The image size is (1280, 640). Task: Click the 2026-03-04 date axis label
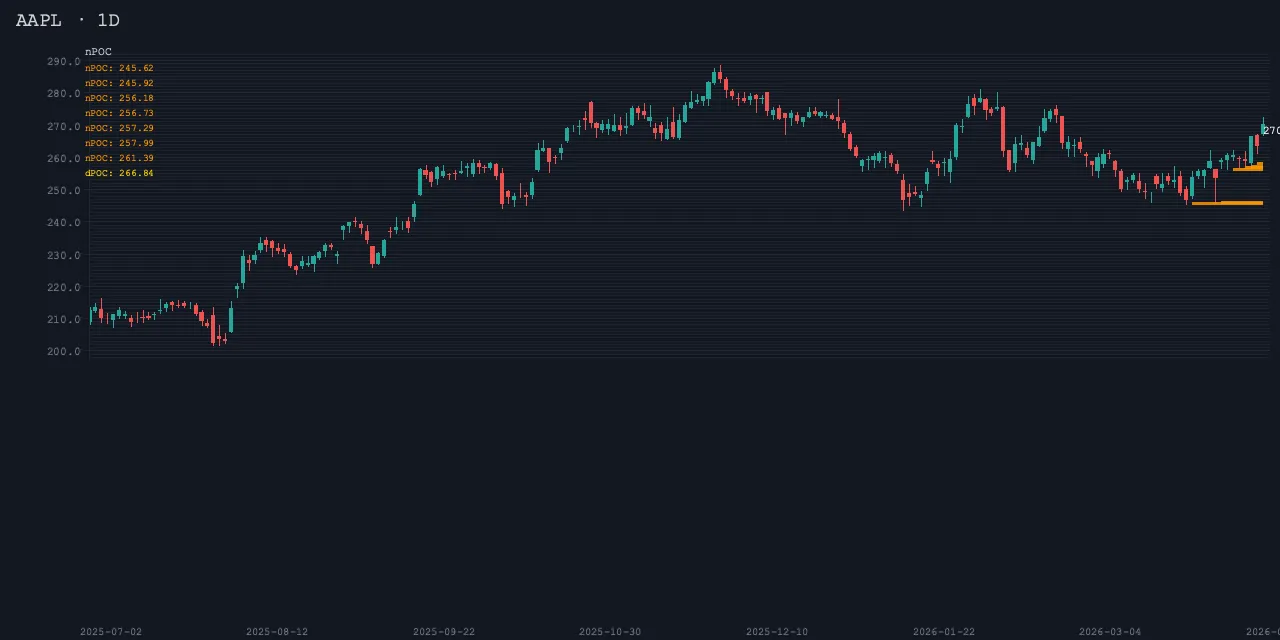coord(1110,632)
